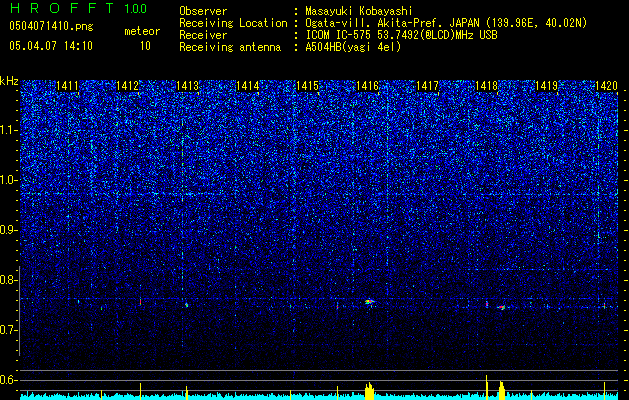Click the Receiving Location label
The image size is (629, 400).
[233, 23]
